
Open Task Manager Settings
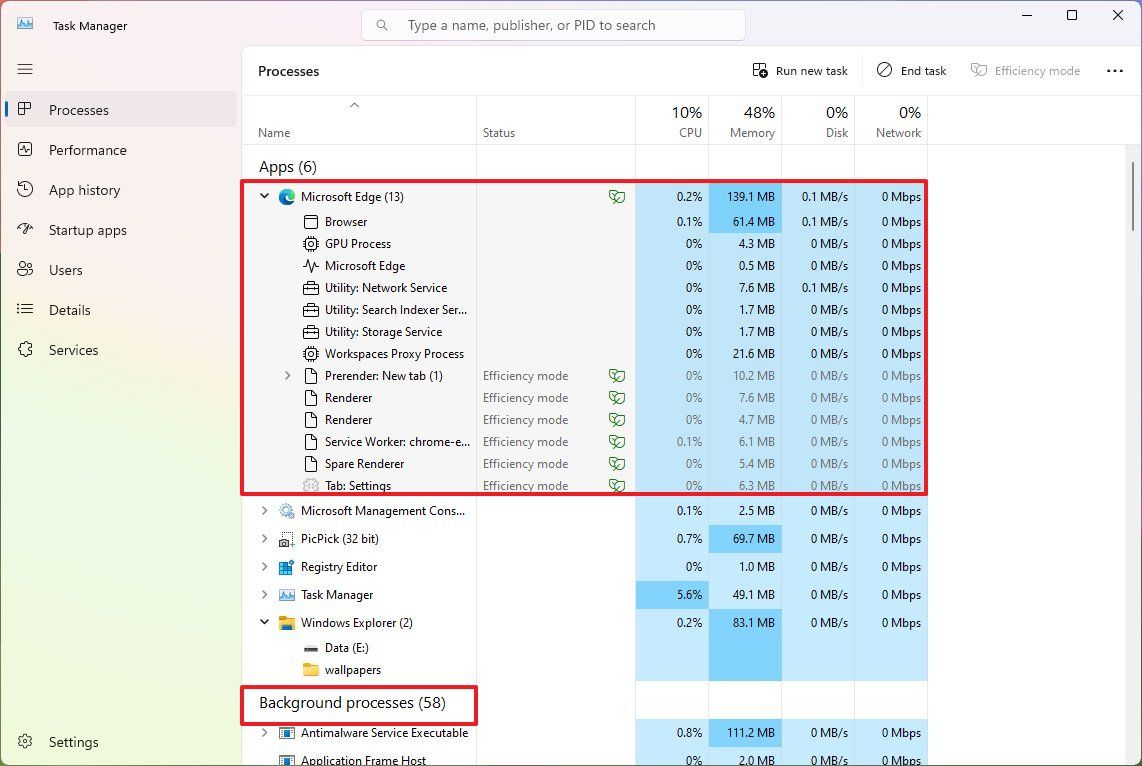[73, 741]
